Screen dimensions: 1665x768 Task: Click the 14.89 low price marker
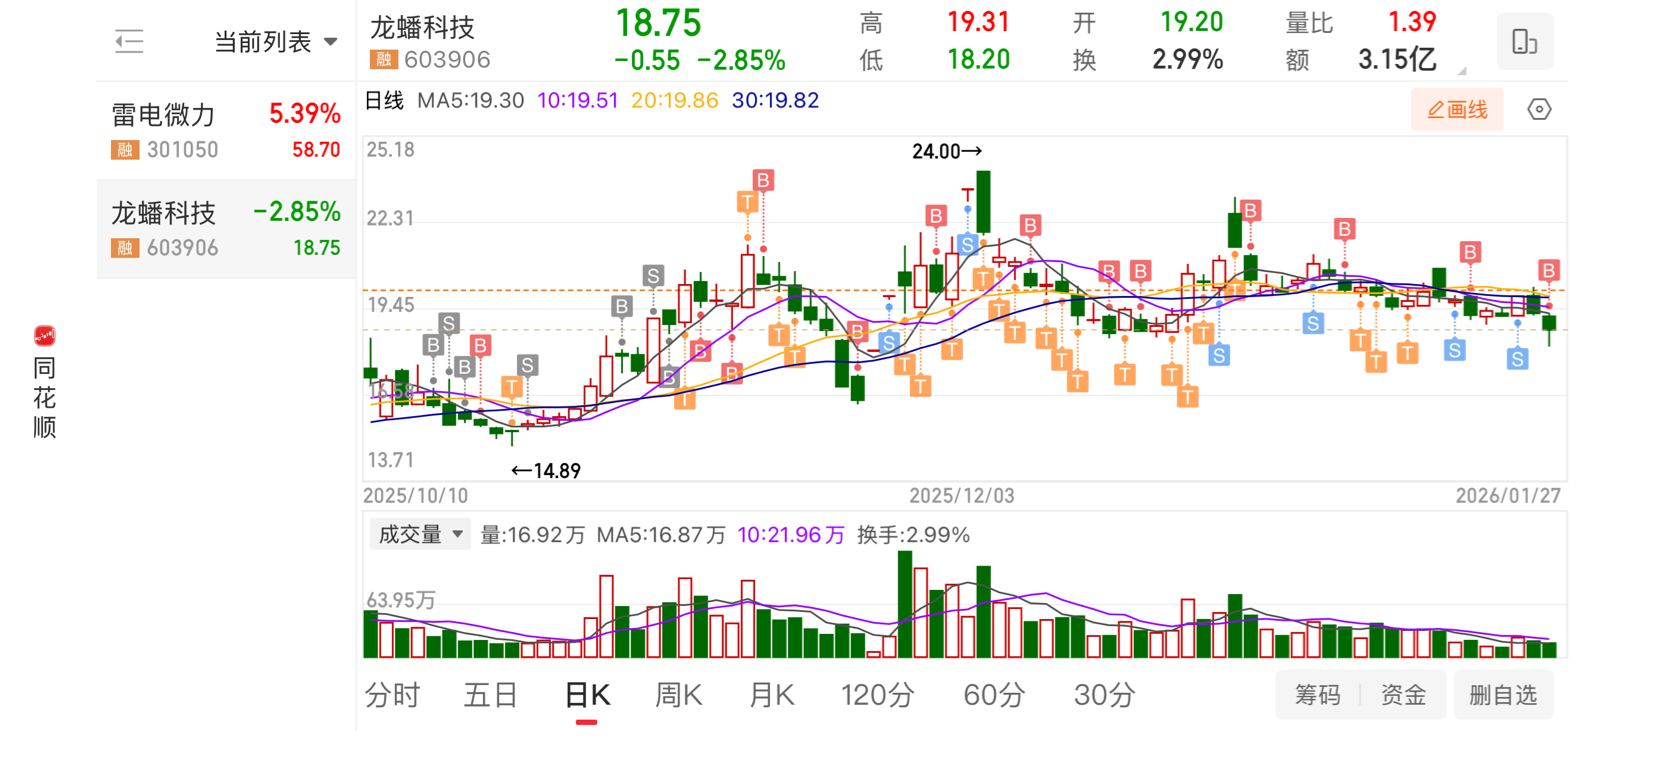(x=546, y=471)
